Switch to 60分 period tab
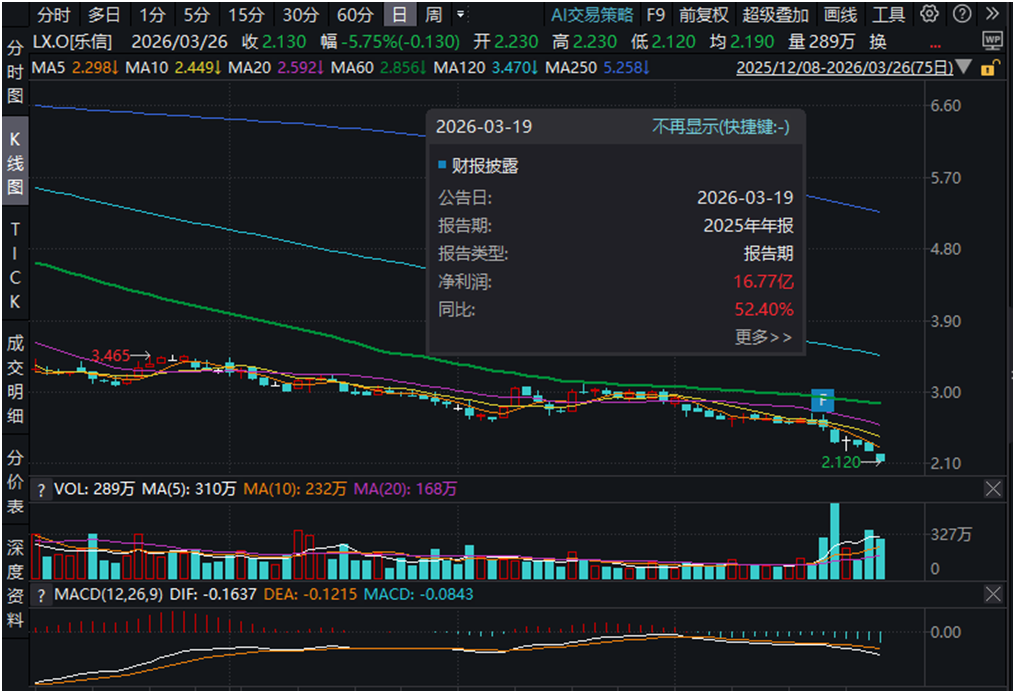The height and width of the screenshot is (693, 1015). pyautogui.click(x=354, y=14)
